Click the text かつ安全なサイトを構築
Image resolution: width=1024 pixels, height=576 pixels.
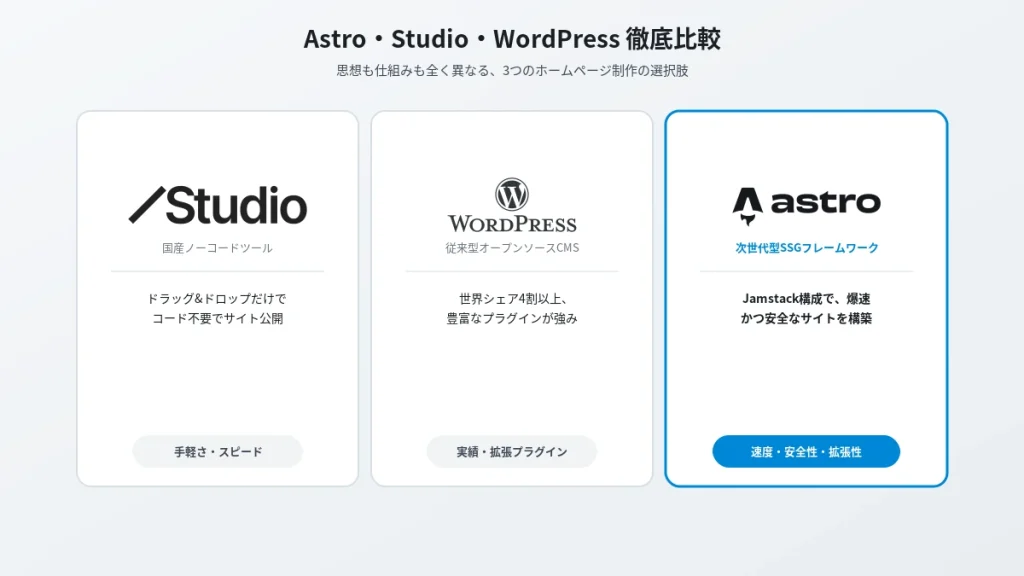tap(807, 319)
